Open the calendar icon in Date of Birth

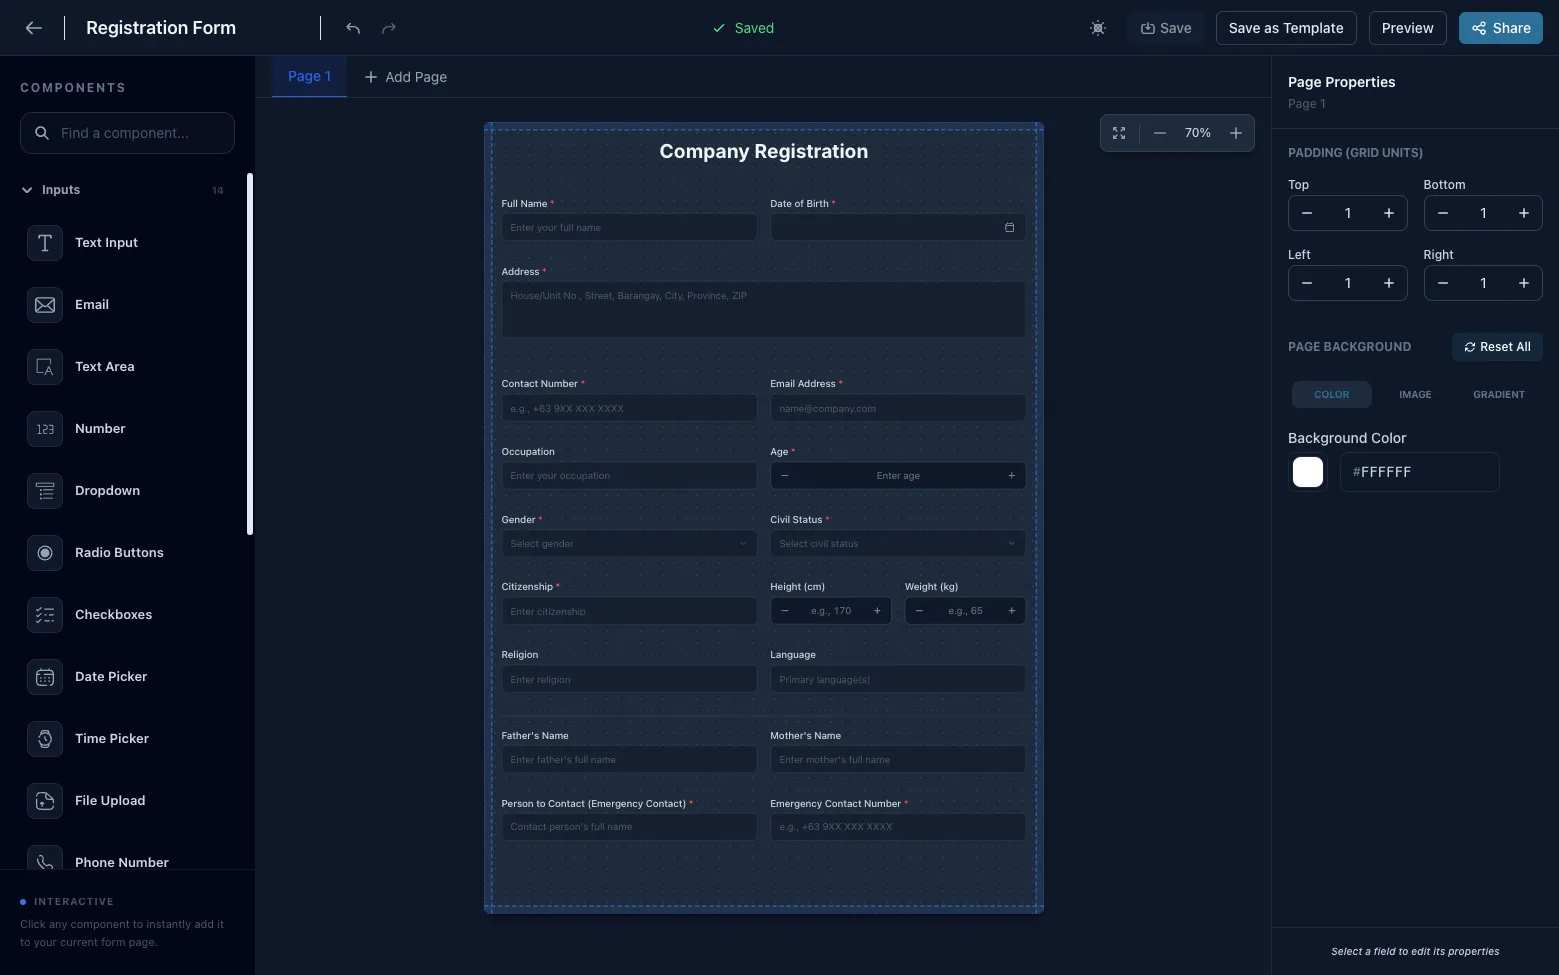click(1009, 227)
